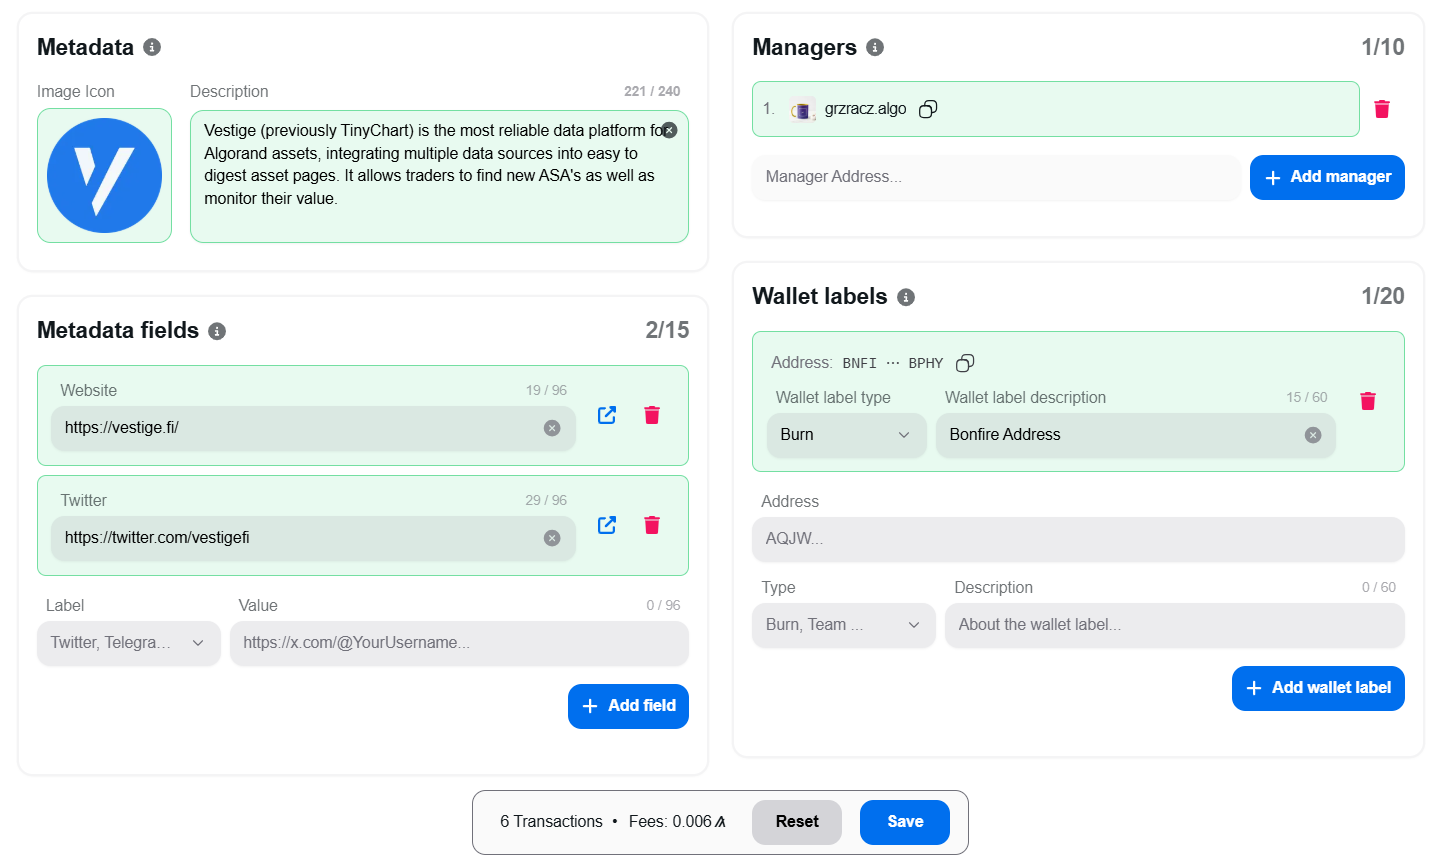This screenshot has width=1439, height=866.
Task: Click the Managers info icon
Action: [x=875, y=47]
